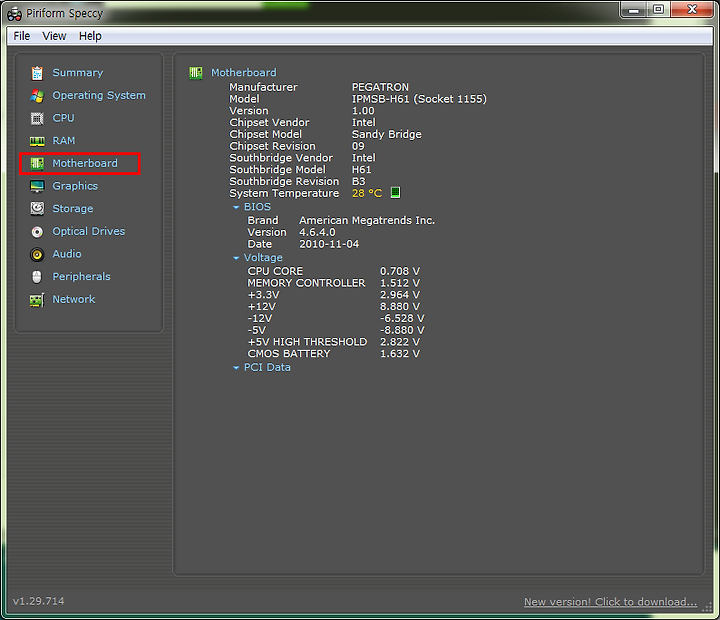Click the 28 °C system temperature value
The width and height of the screenshot is (720, 620).
tap(367, 193)
